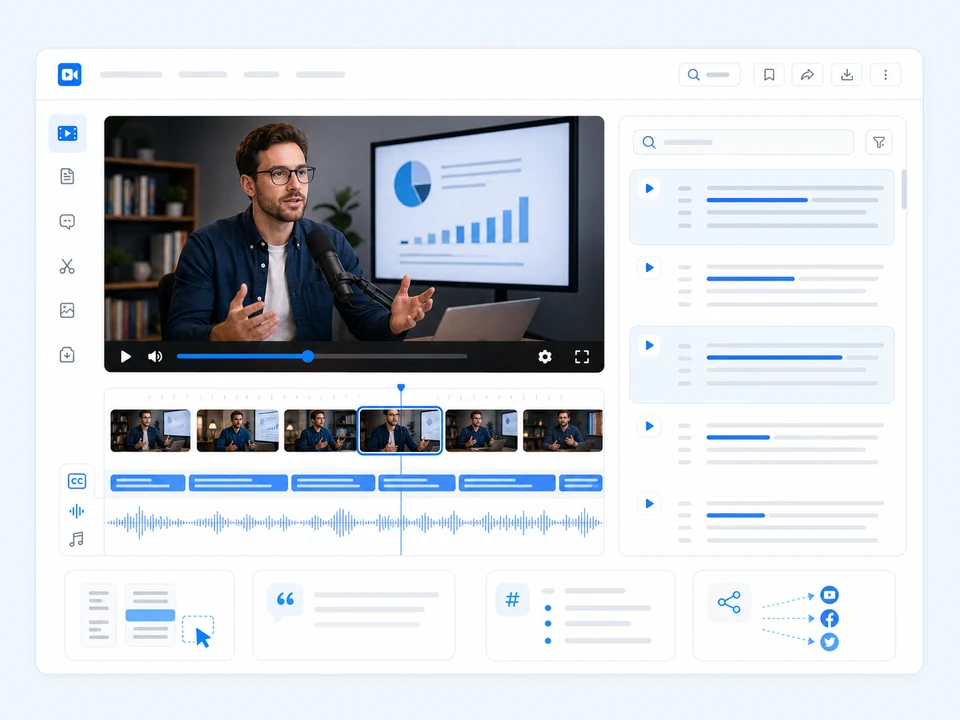
Task: Enter fullscreen from the video player
Action: click(x=582, y=356)
